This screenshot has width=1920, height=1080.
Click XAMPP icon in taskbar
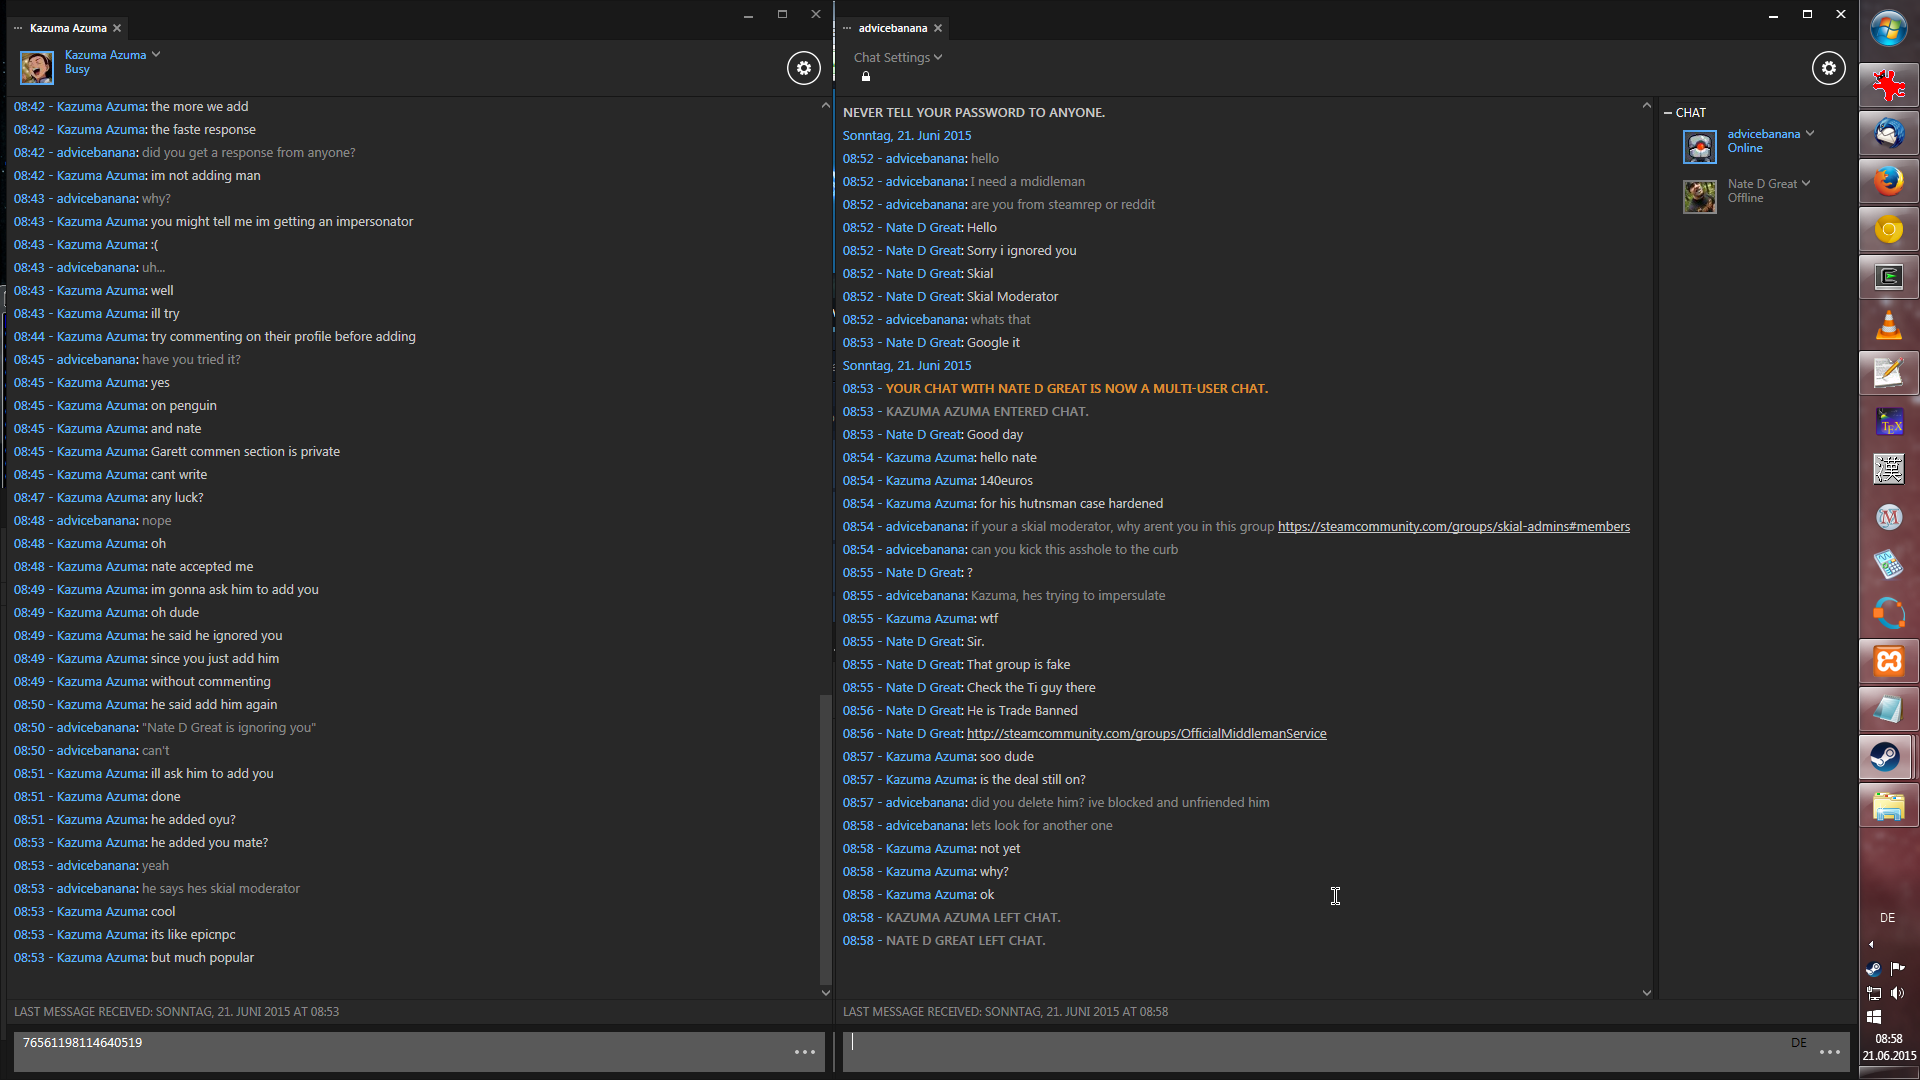tap(1888, 661)
